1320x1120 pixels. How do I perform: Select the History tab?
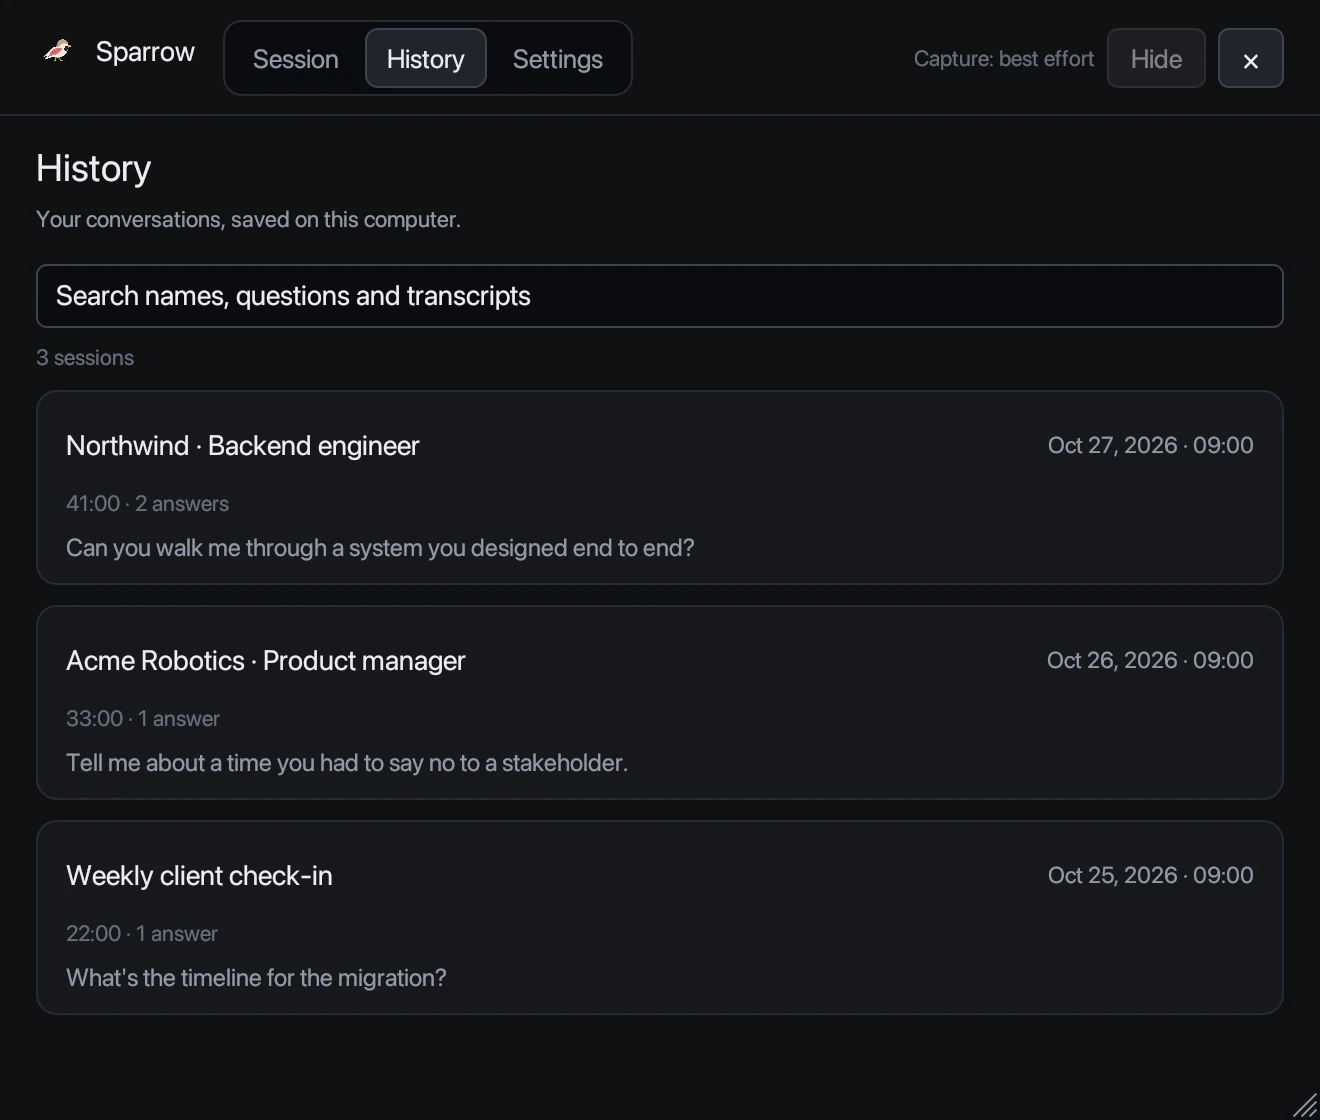[x=426, y=59]
